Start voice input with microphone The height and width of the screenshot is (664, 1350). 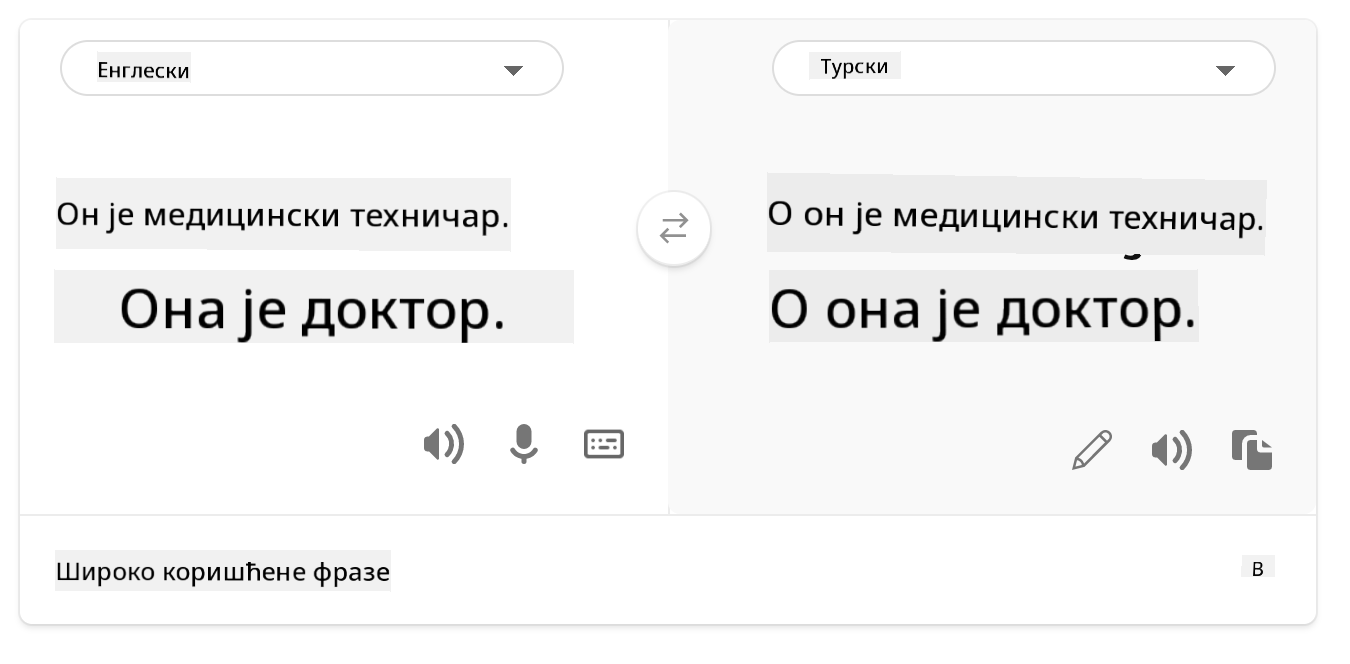coord(523,444)
